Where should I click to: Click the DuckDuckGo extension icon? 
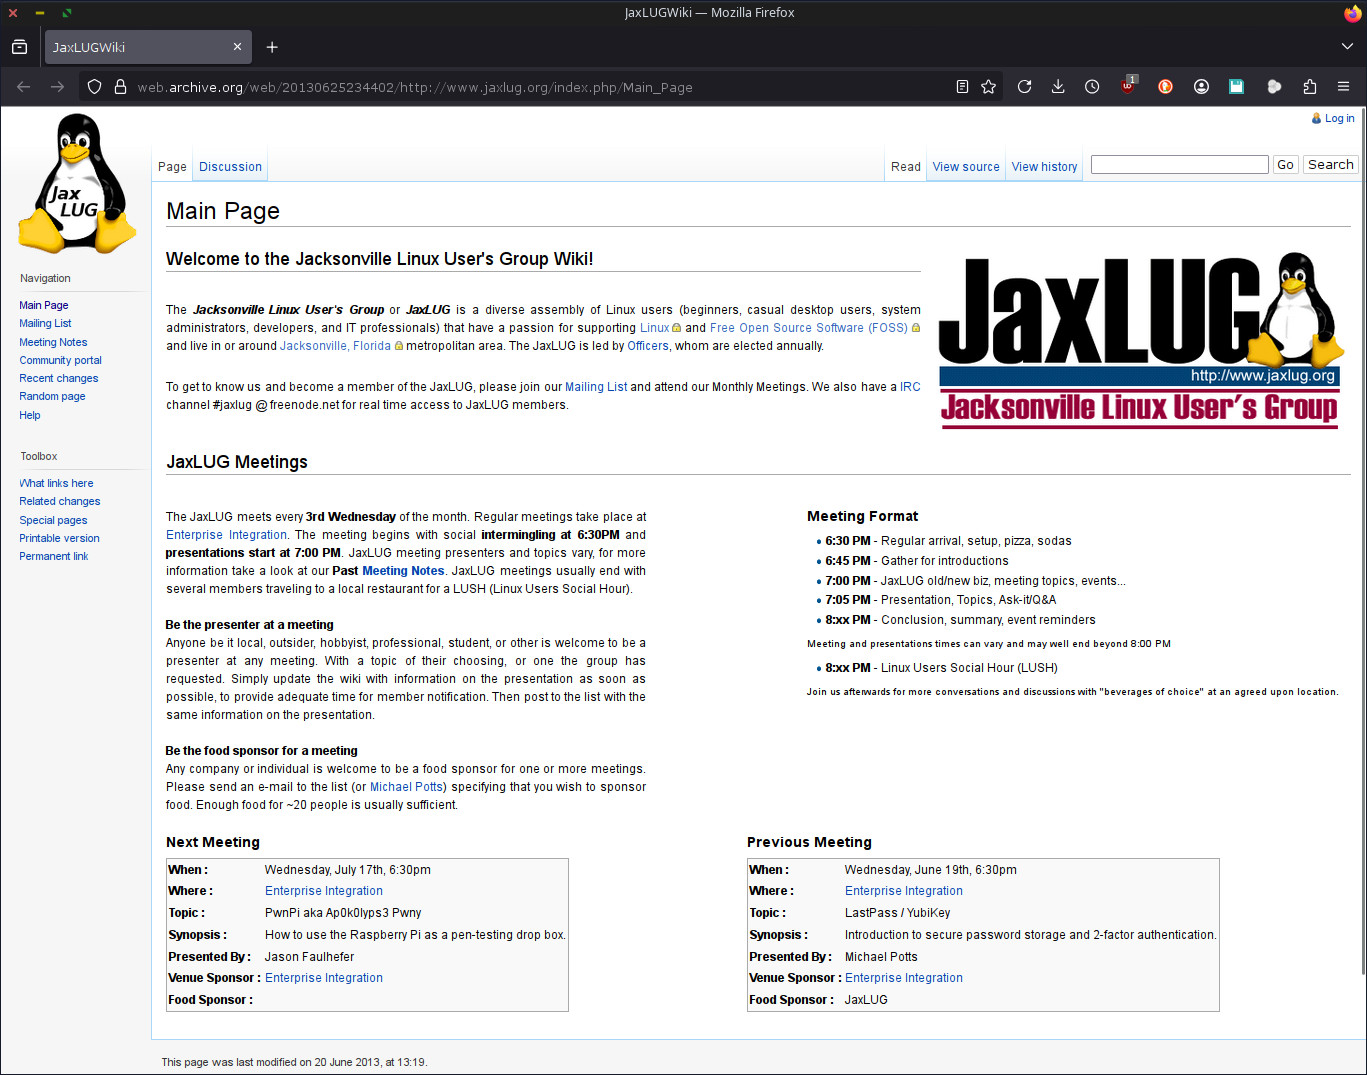[x=1165, y=87]
